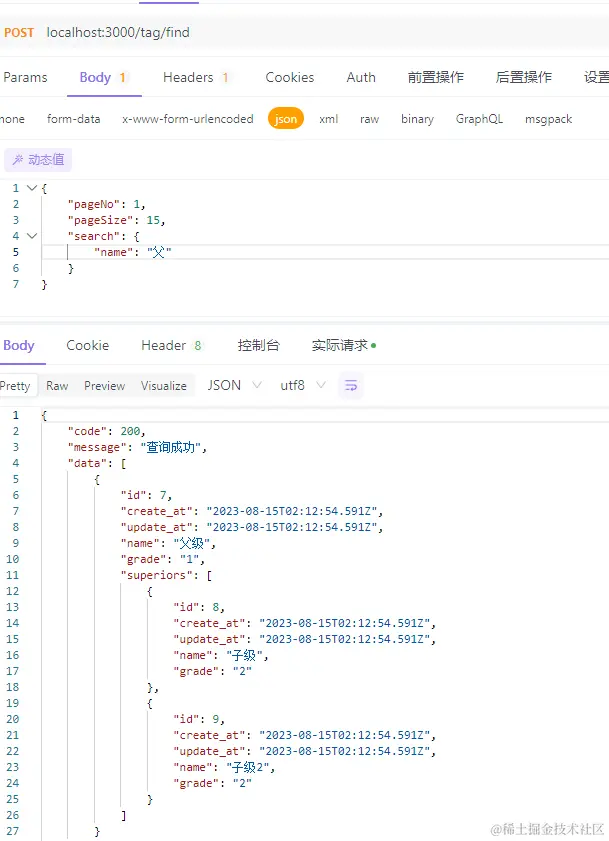Click the "name": "父" line in request editor
609x841 pixels.
pyautogui.click(x=133, y=252)
